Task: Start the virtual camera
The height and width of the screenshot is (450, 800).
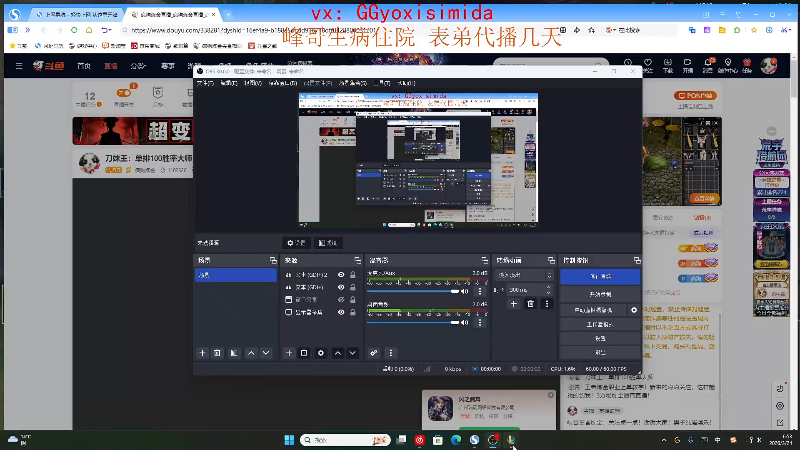Action: 593,310
